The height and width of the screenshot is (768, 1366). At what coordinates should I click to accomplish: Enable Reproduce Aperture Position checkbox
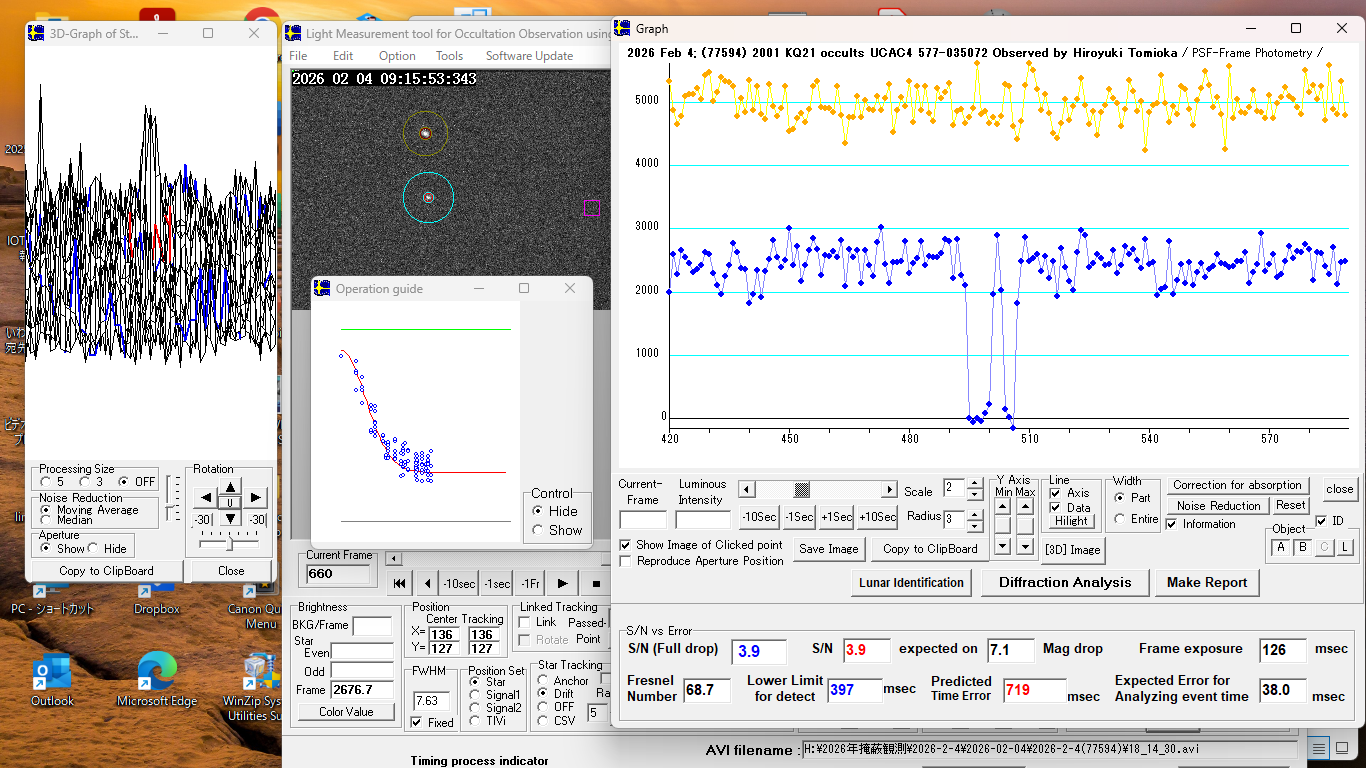point(626,561)
